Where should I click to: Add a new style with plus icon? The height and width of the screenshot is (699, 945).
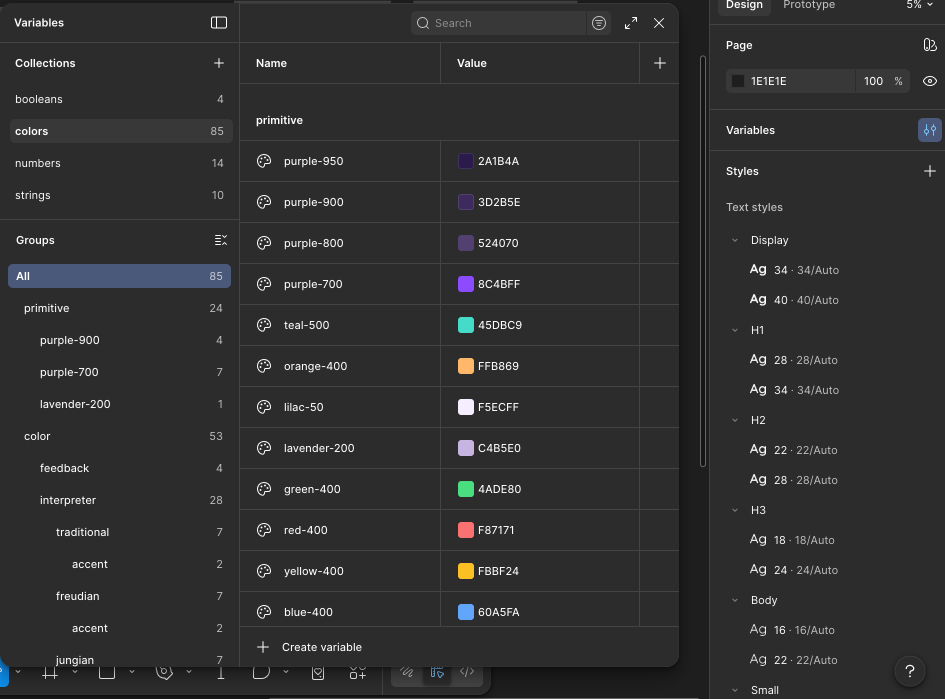pos(929,171)
